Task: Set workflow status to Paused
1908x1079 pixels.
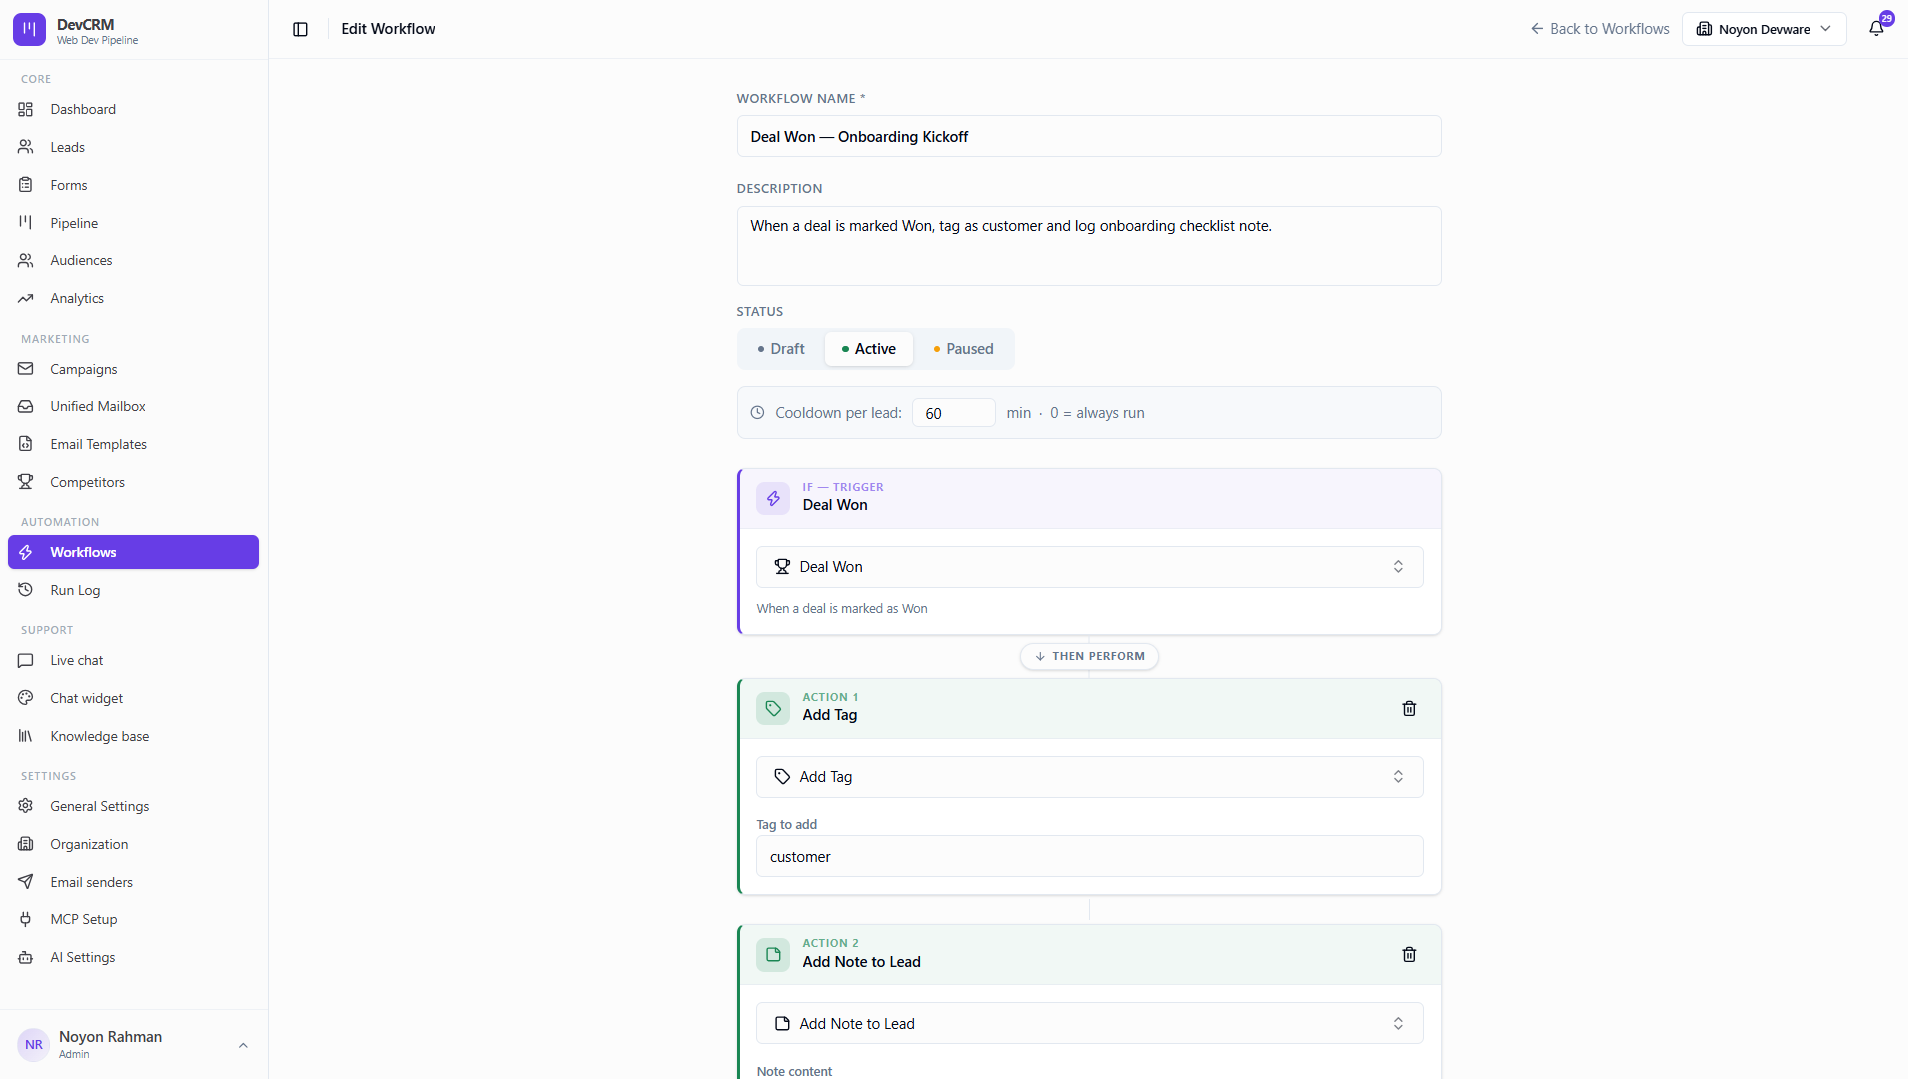Action: point(963,349)
